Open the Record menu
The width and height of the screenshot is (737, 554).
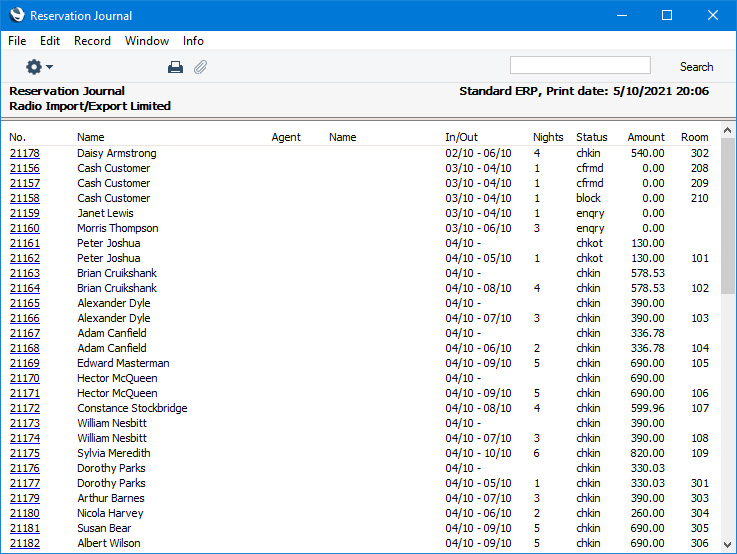click(x=92, y=41)
